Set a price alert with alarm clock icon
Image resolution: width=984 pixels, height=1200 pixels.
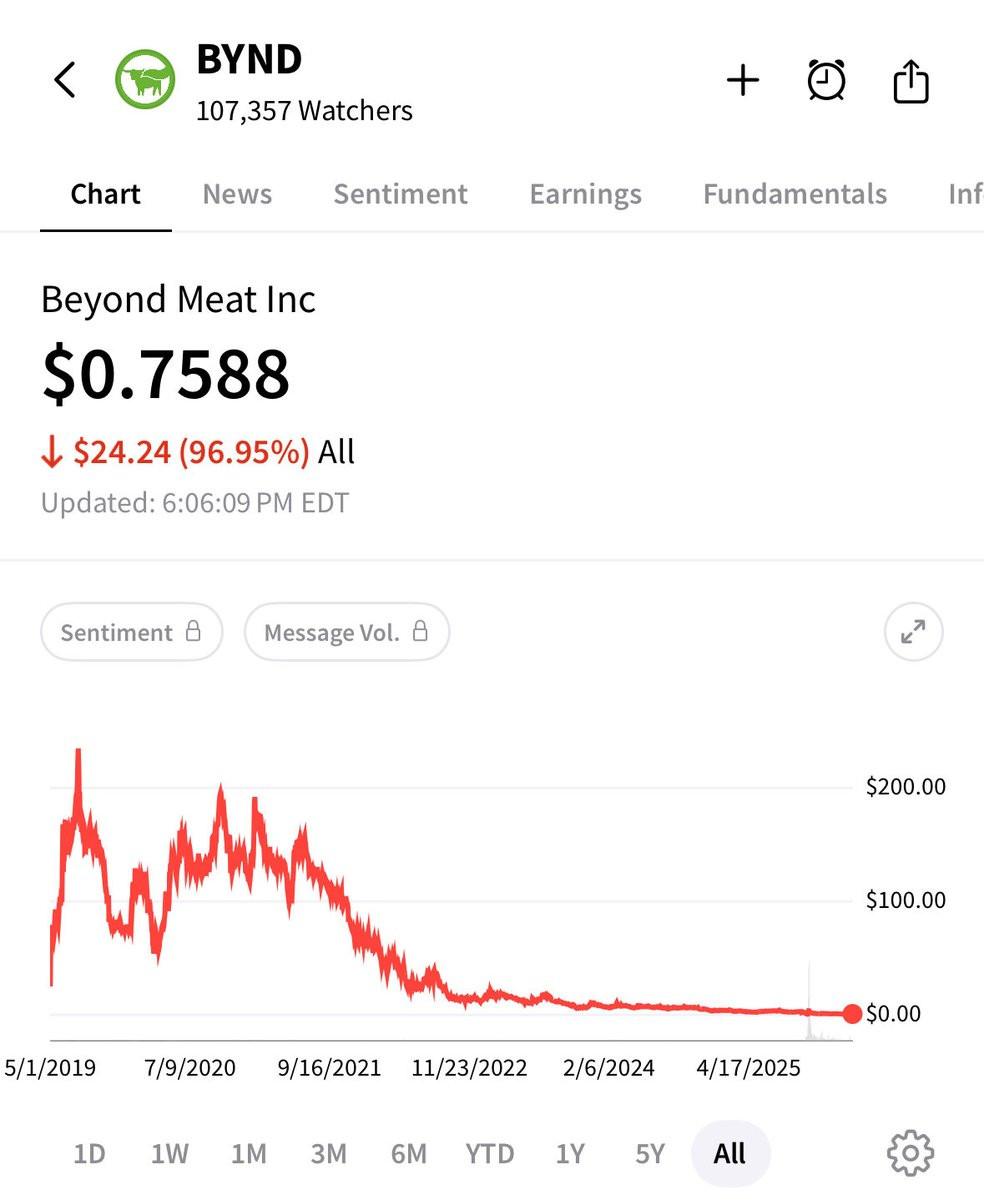pos(826,80)
